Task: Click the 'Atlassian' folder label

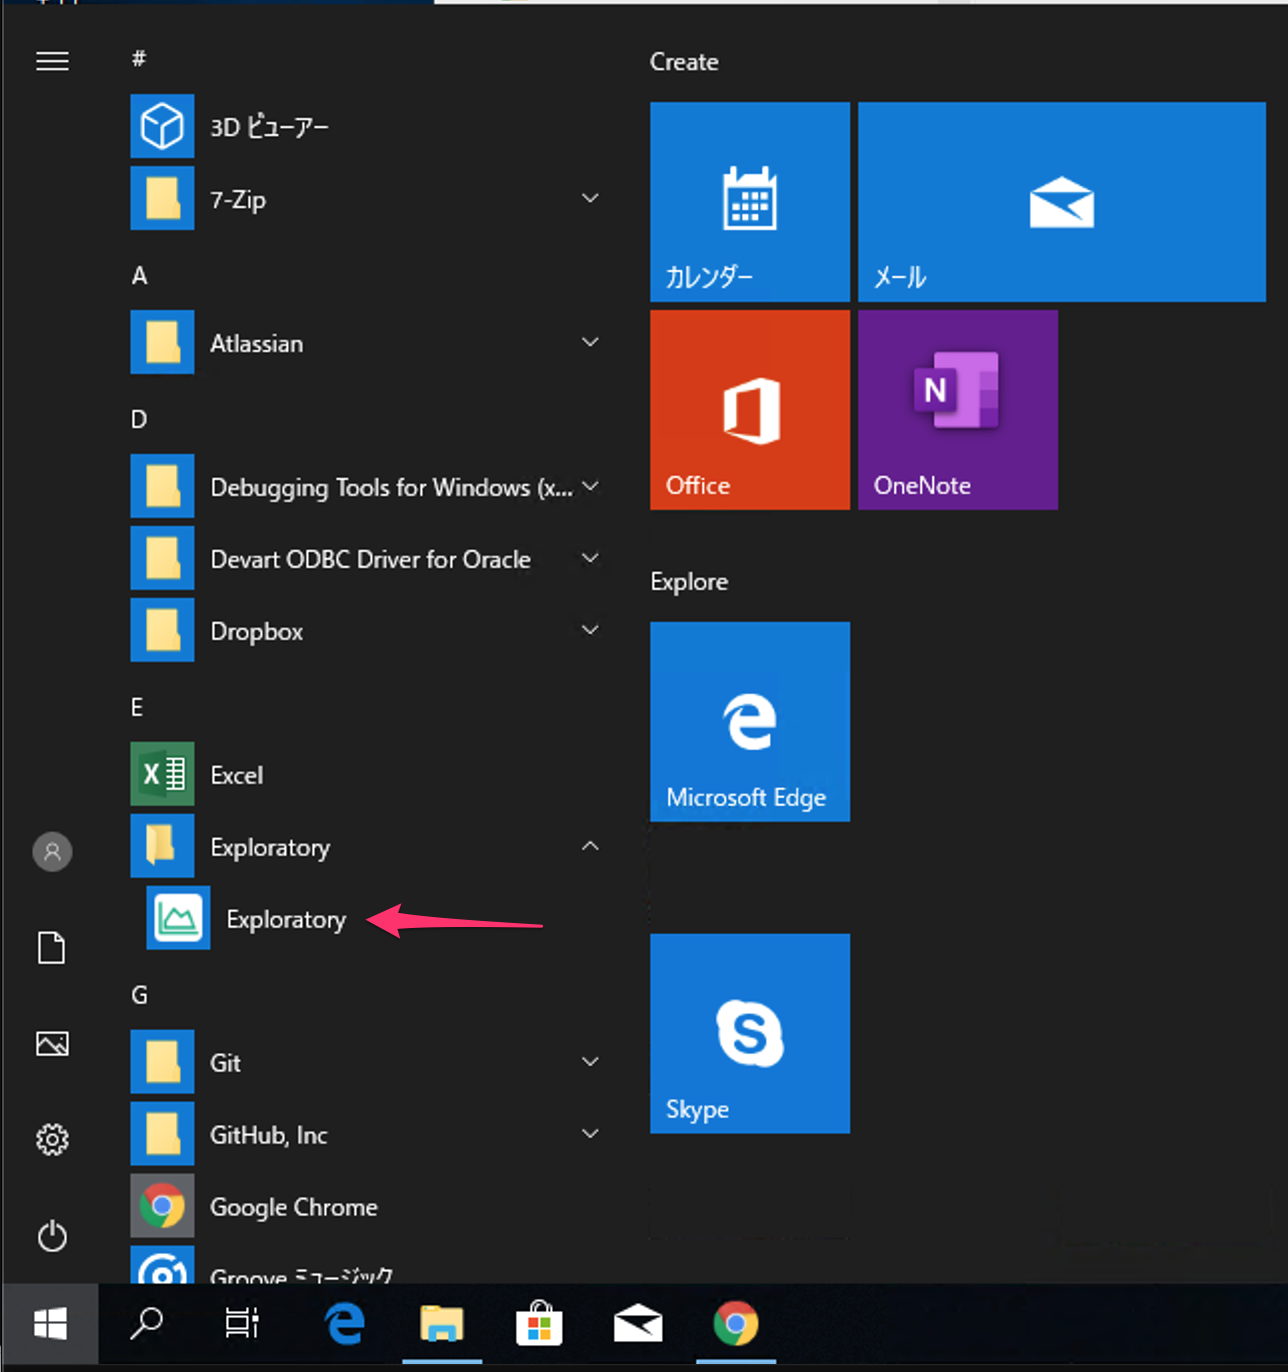Action: pyautogui.click(x=257, y=343)
